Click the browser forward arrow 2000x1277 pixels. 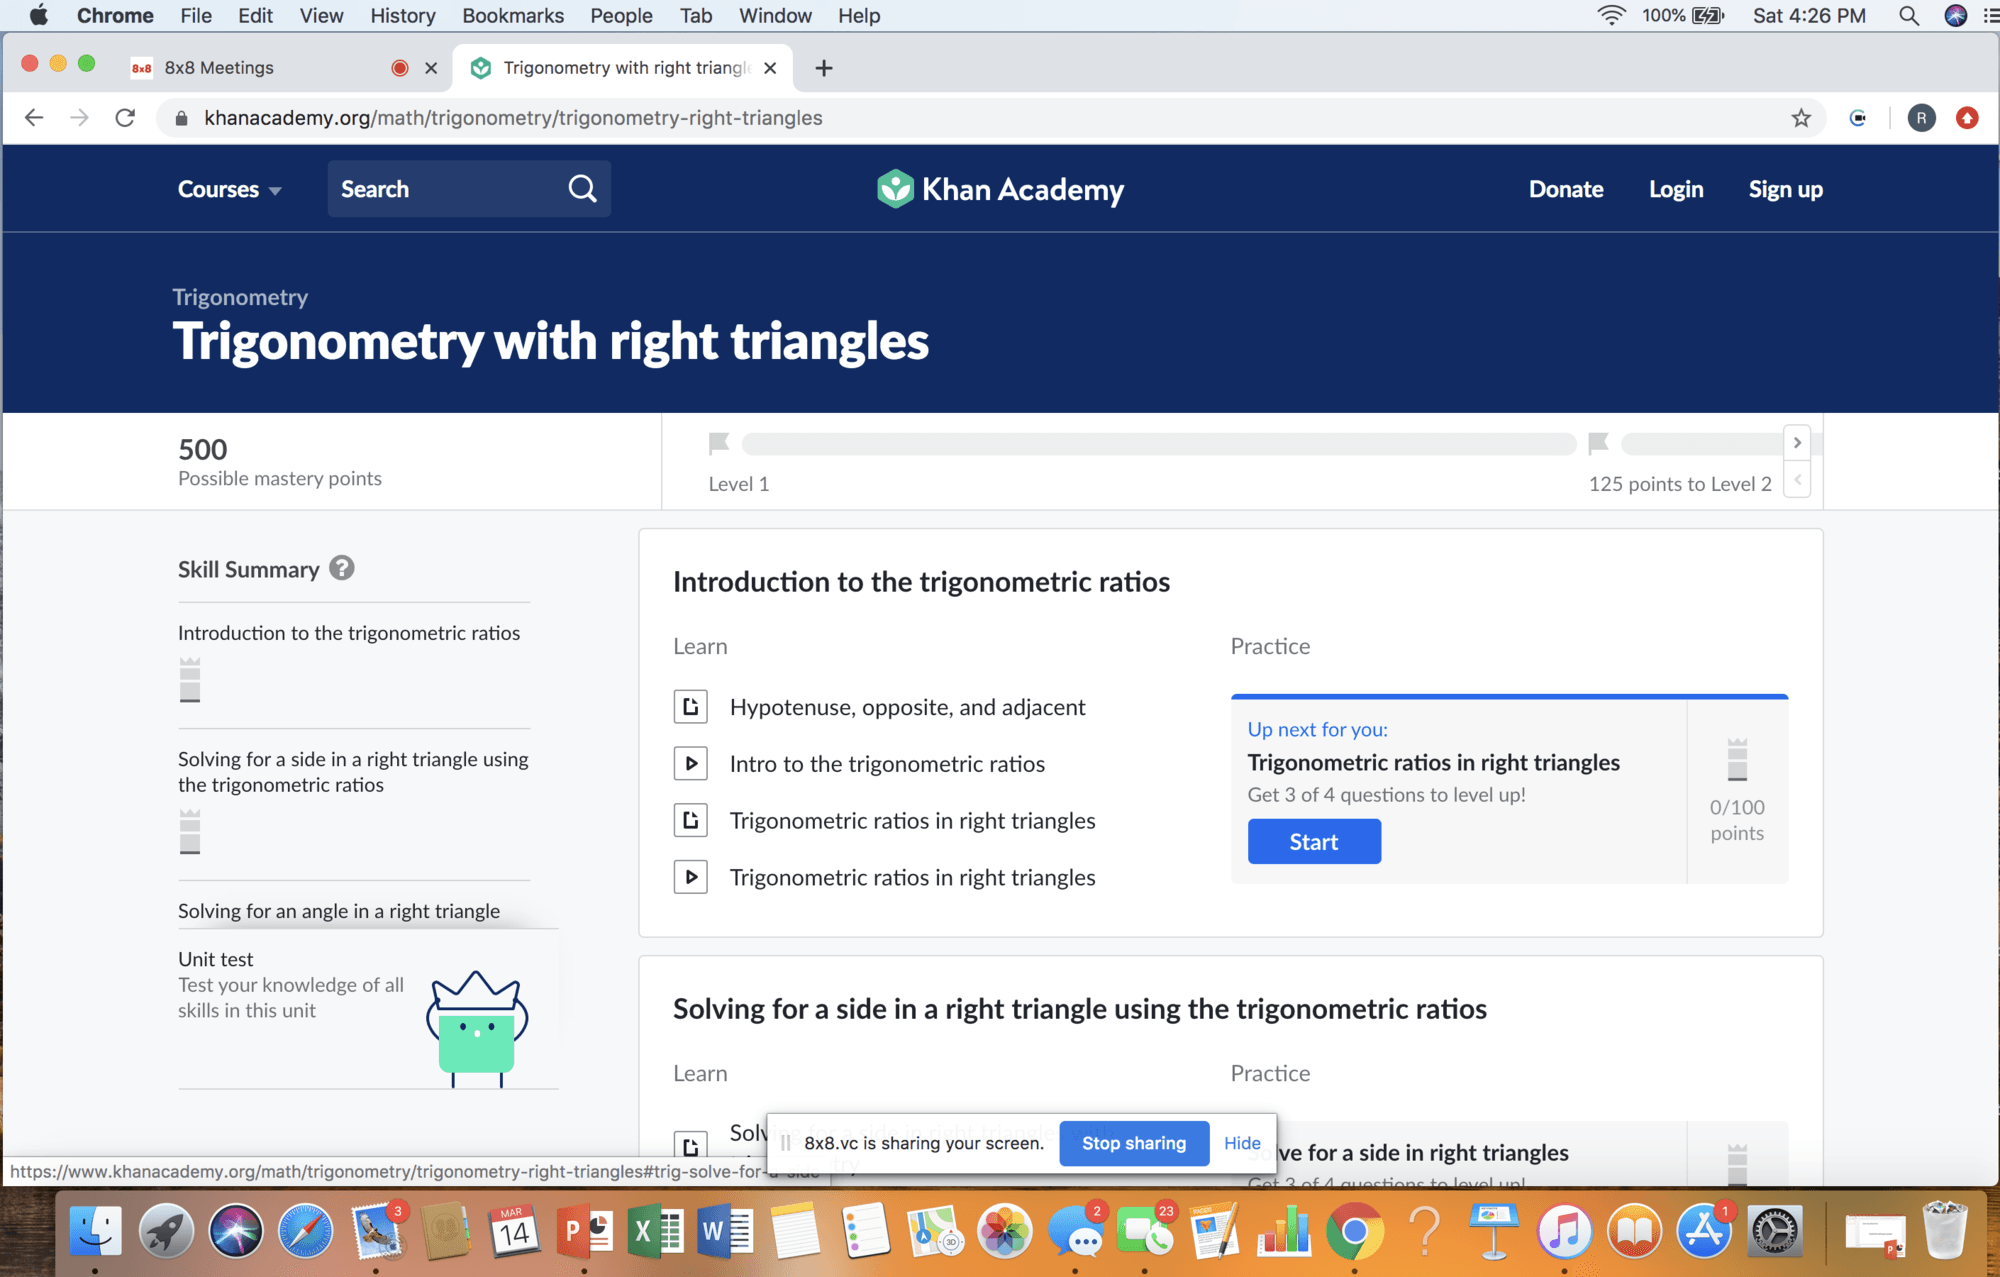pos(79,118)
